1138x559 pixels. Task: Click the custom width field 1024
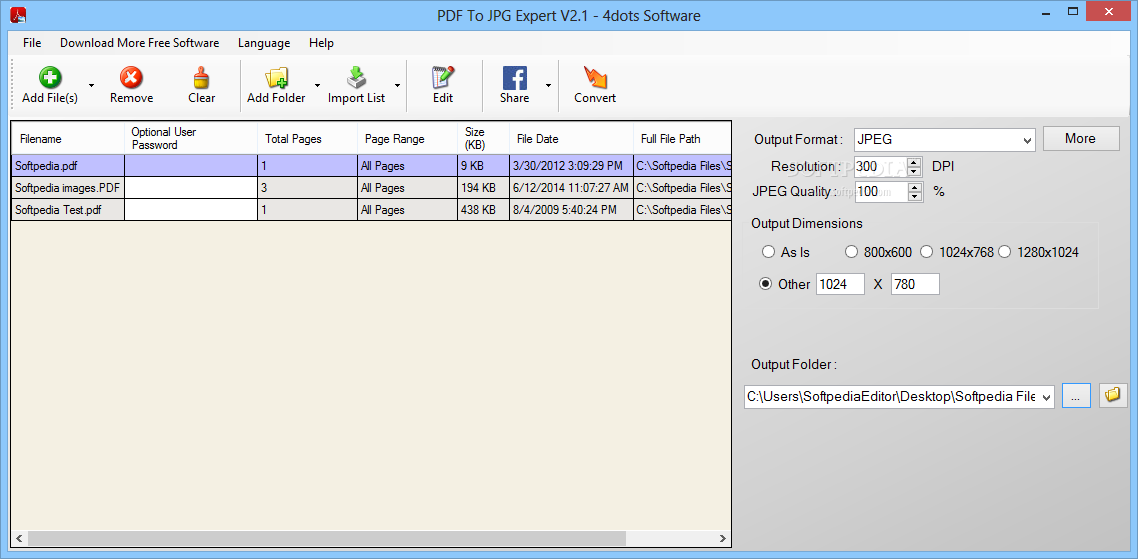pyautogui.click(x=840, y=285)
